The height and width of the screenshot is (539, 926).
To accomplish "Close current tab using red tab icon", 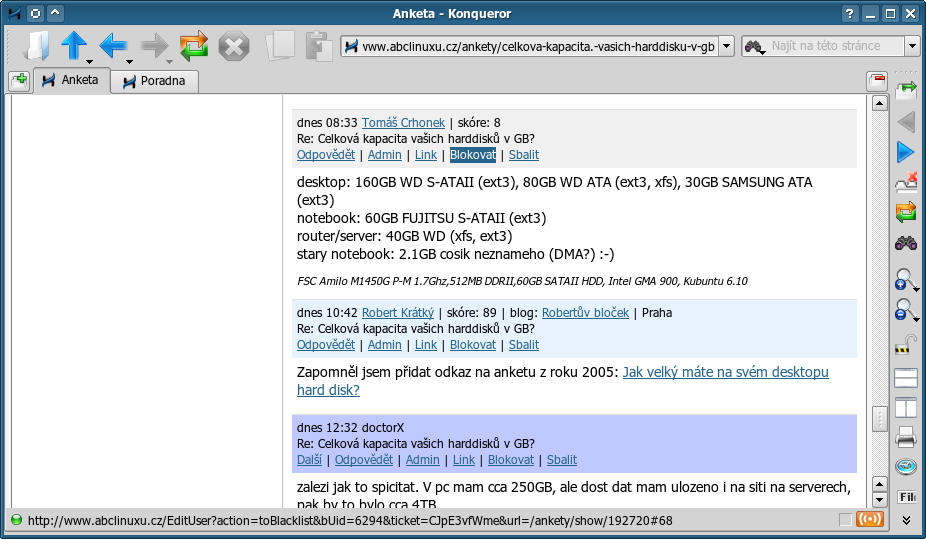I will [877, 81].
